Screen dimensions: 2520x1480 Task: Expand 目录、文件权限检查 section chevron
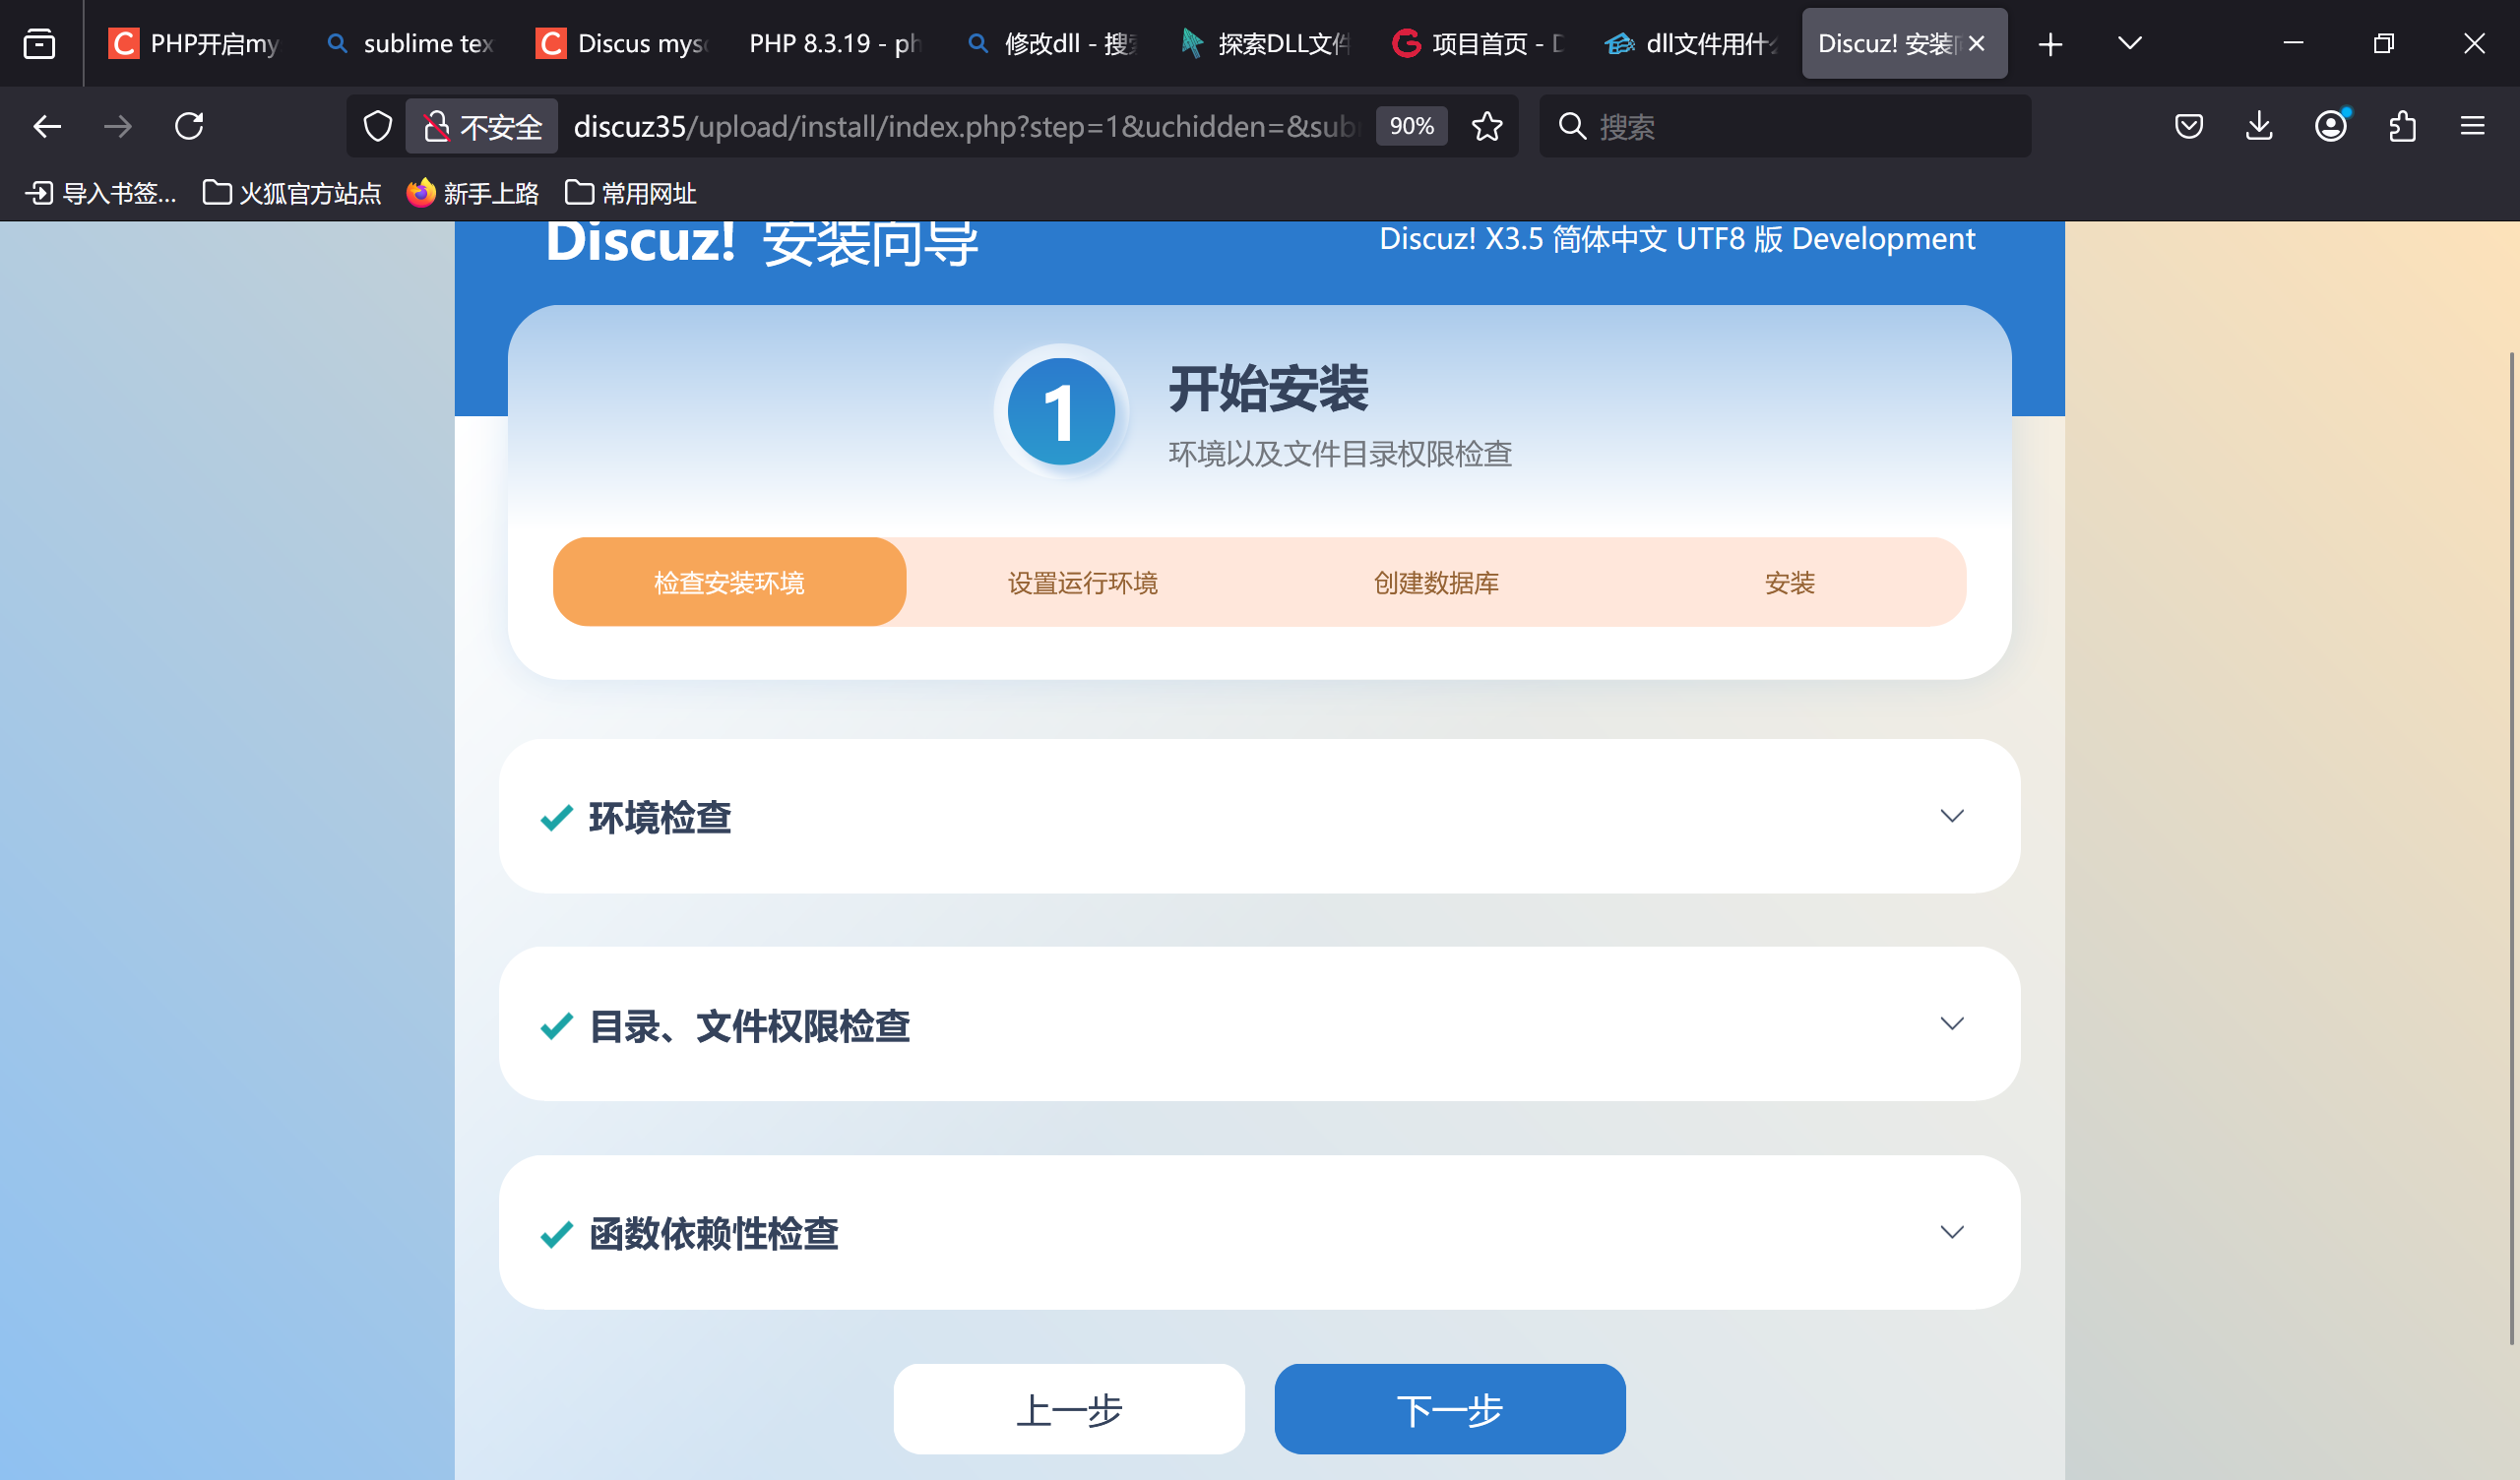tap(1952, 1023)
